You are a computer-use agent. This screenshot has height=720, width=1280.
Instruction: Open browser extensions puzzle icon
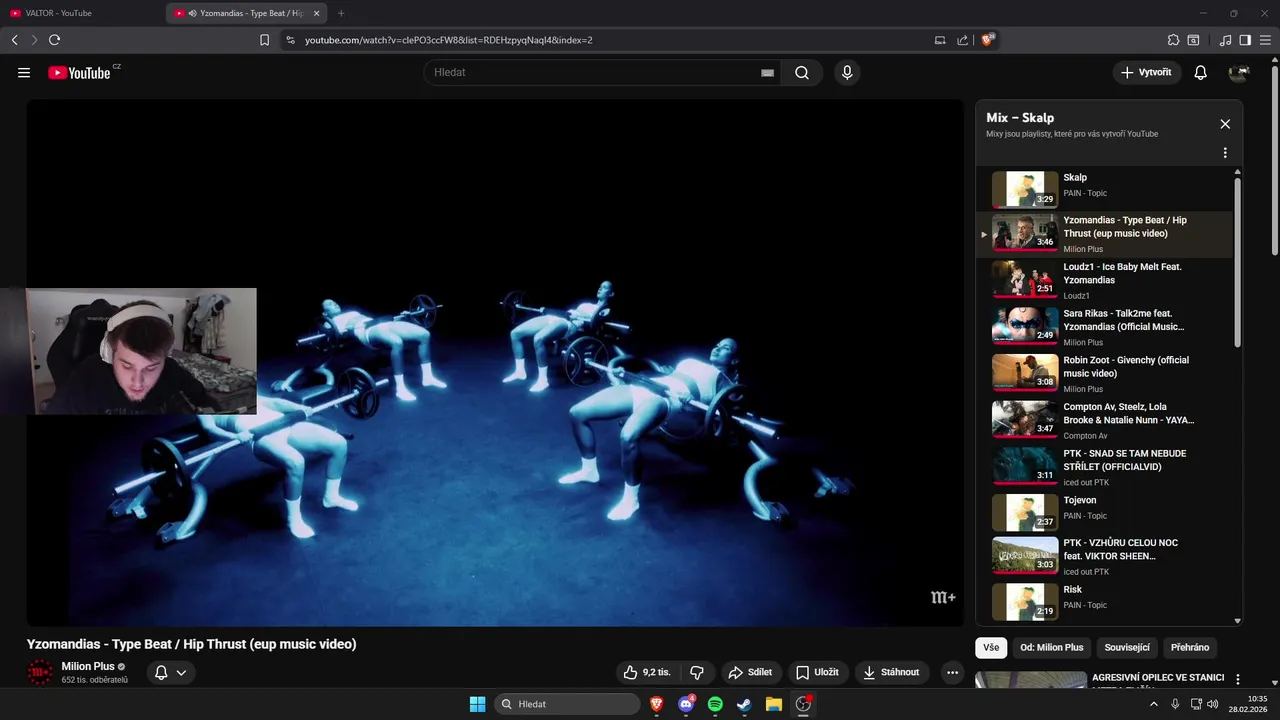pos(1173,40)
